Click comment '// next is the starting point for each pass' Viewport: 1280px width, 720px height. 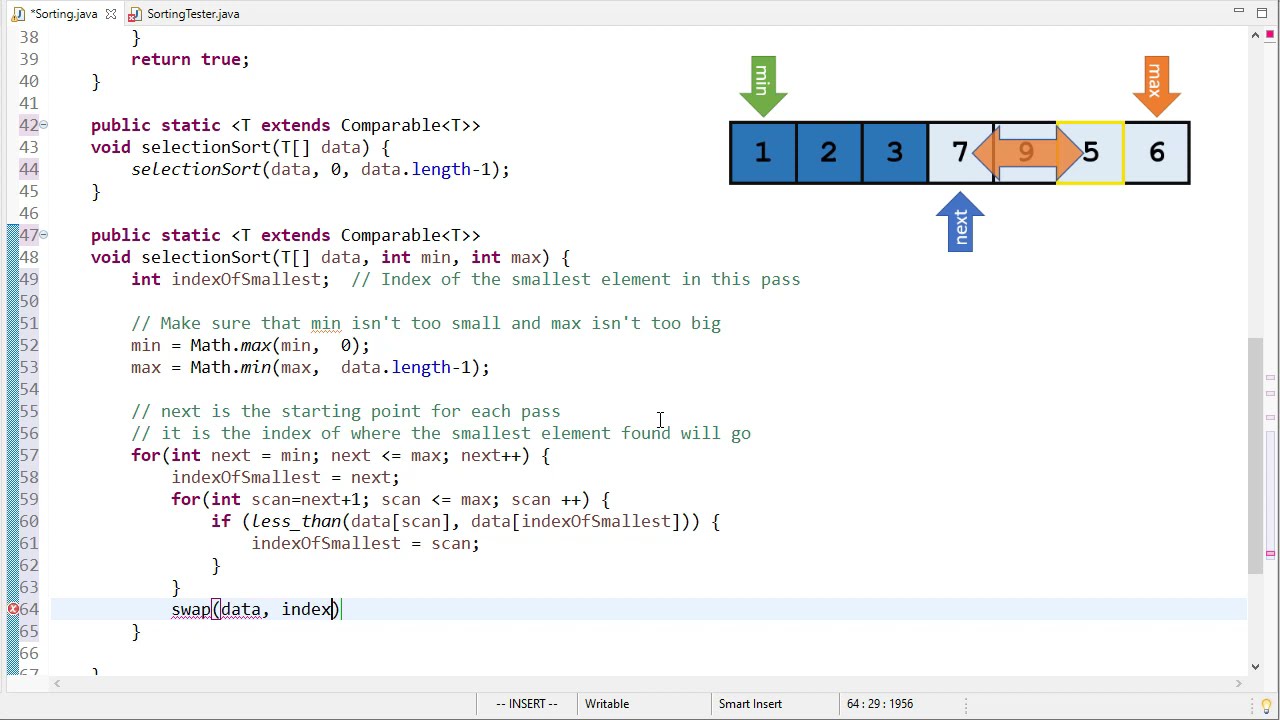(346, 411)
